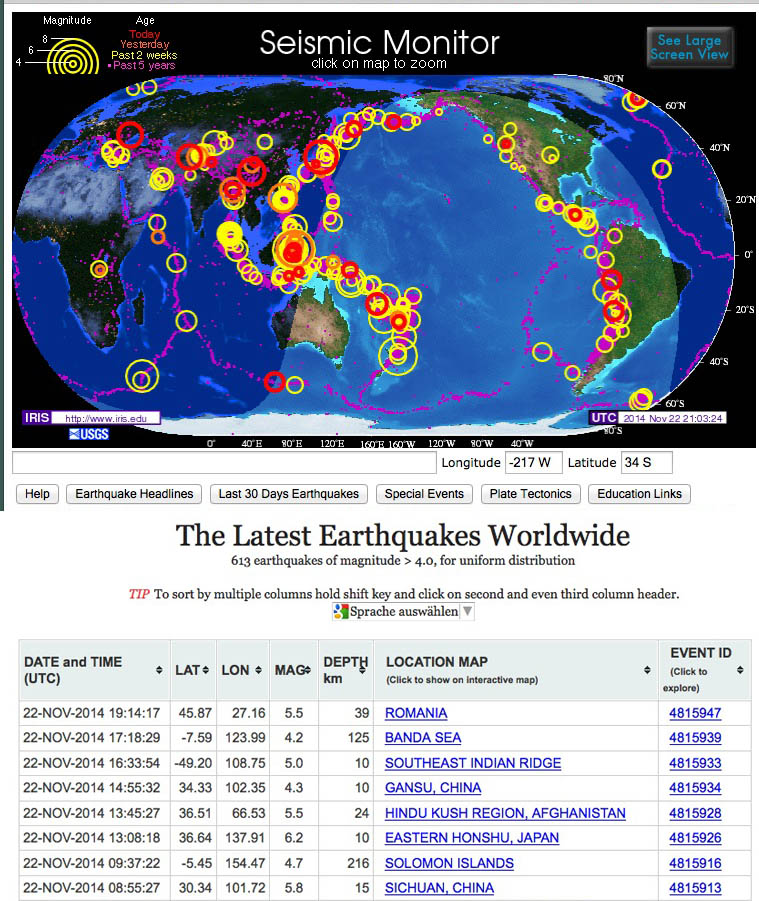Click the magnitude rings legend icon

pos(71,56)
